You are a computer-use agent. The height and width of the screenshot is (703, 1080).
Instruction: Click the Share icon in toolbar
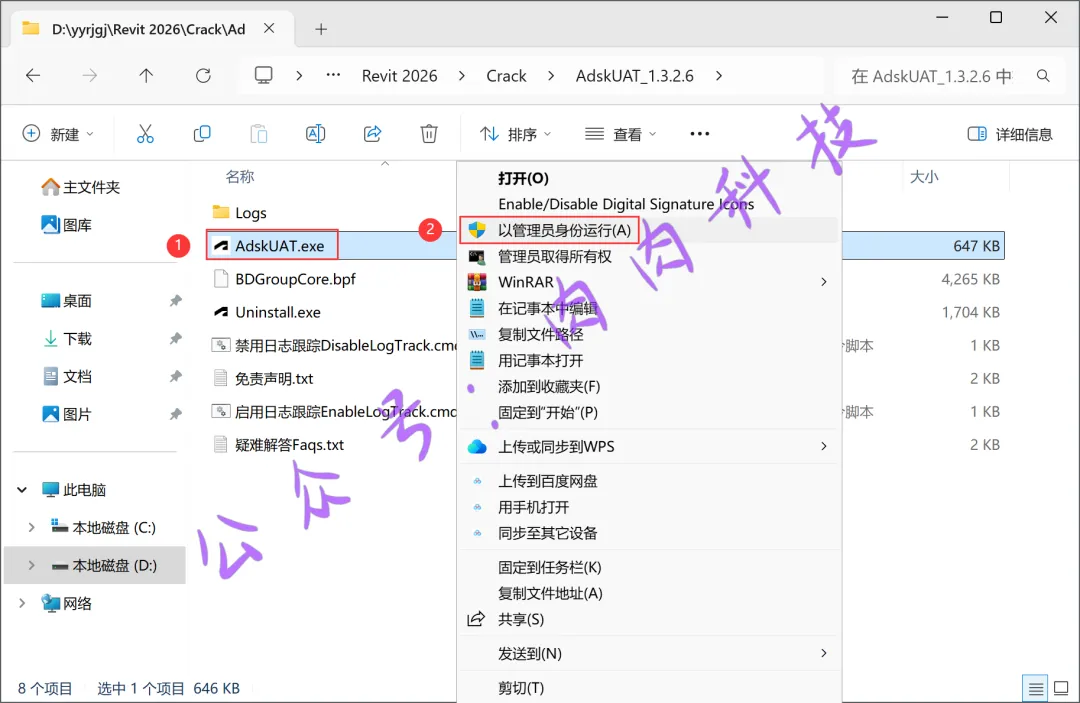point(373,134)
